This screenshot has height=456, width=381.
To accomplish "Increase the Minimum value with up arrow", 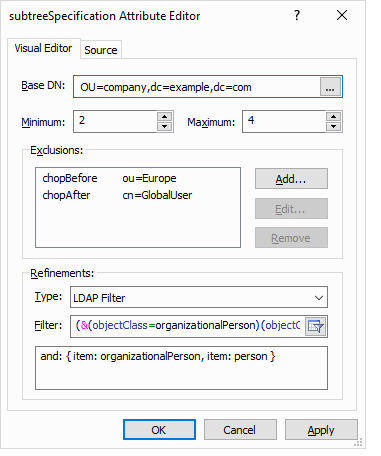I will 164,117.
